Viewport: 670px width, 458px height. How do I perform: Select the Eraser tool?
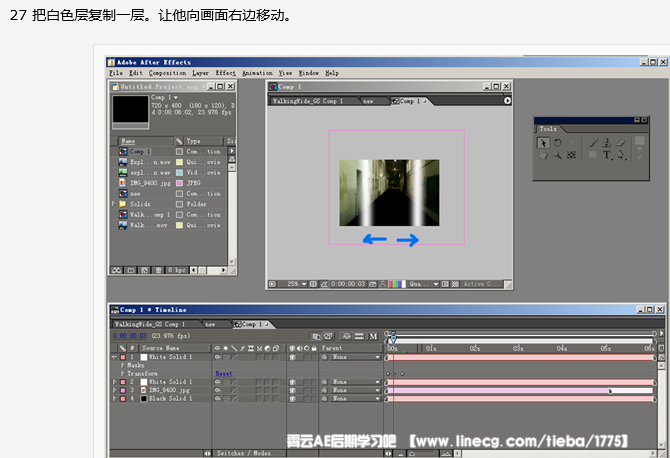(x=621, y=143)
